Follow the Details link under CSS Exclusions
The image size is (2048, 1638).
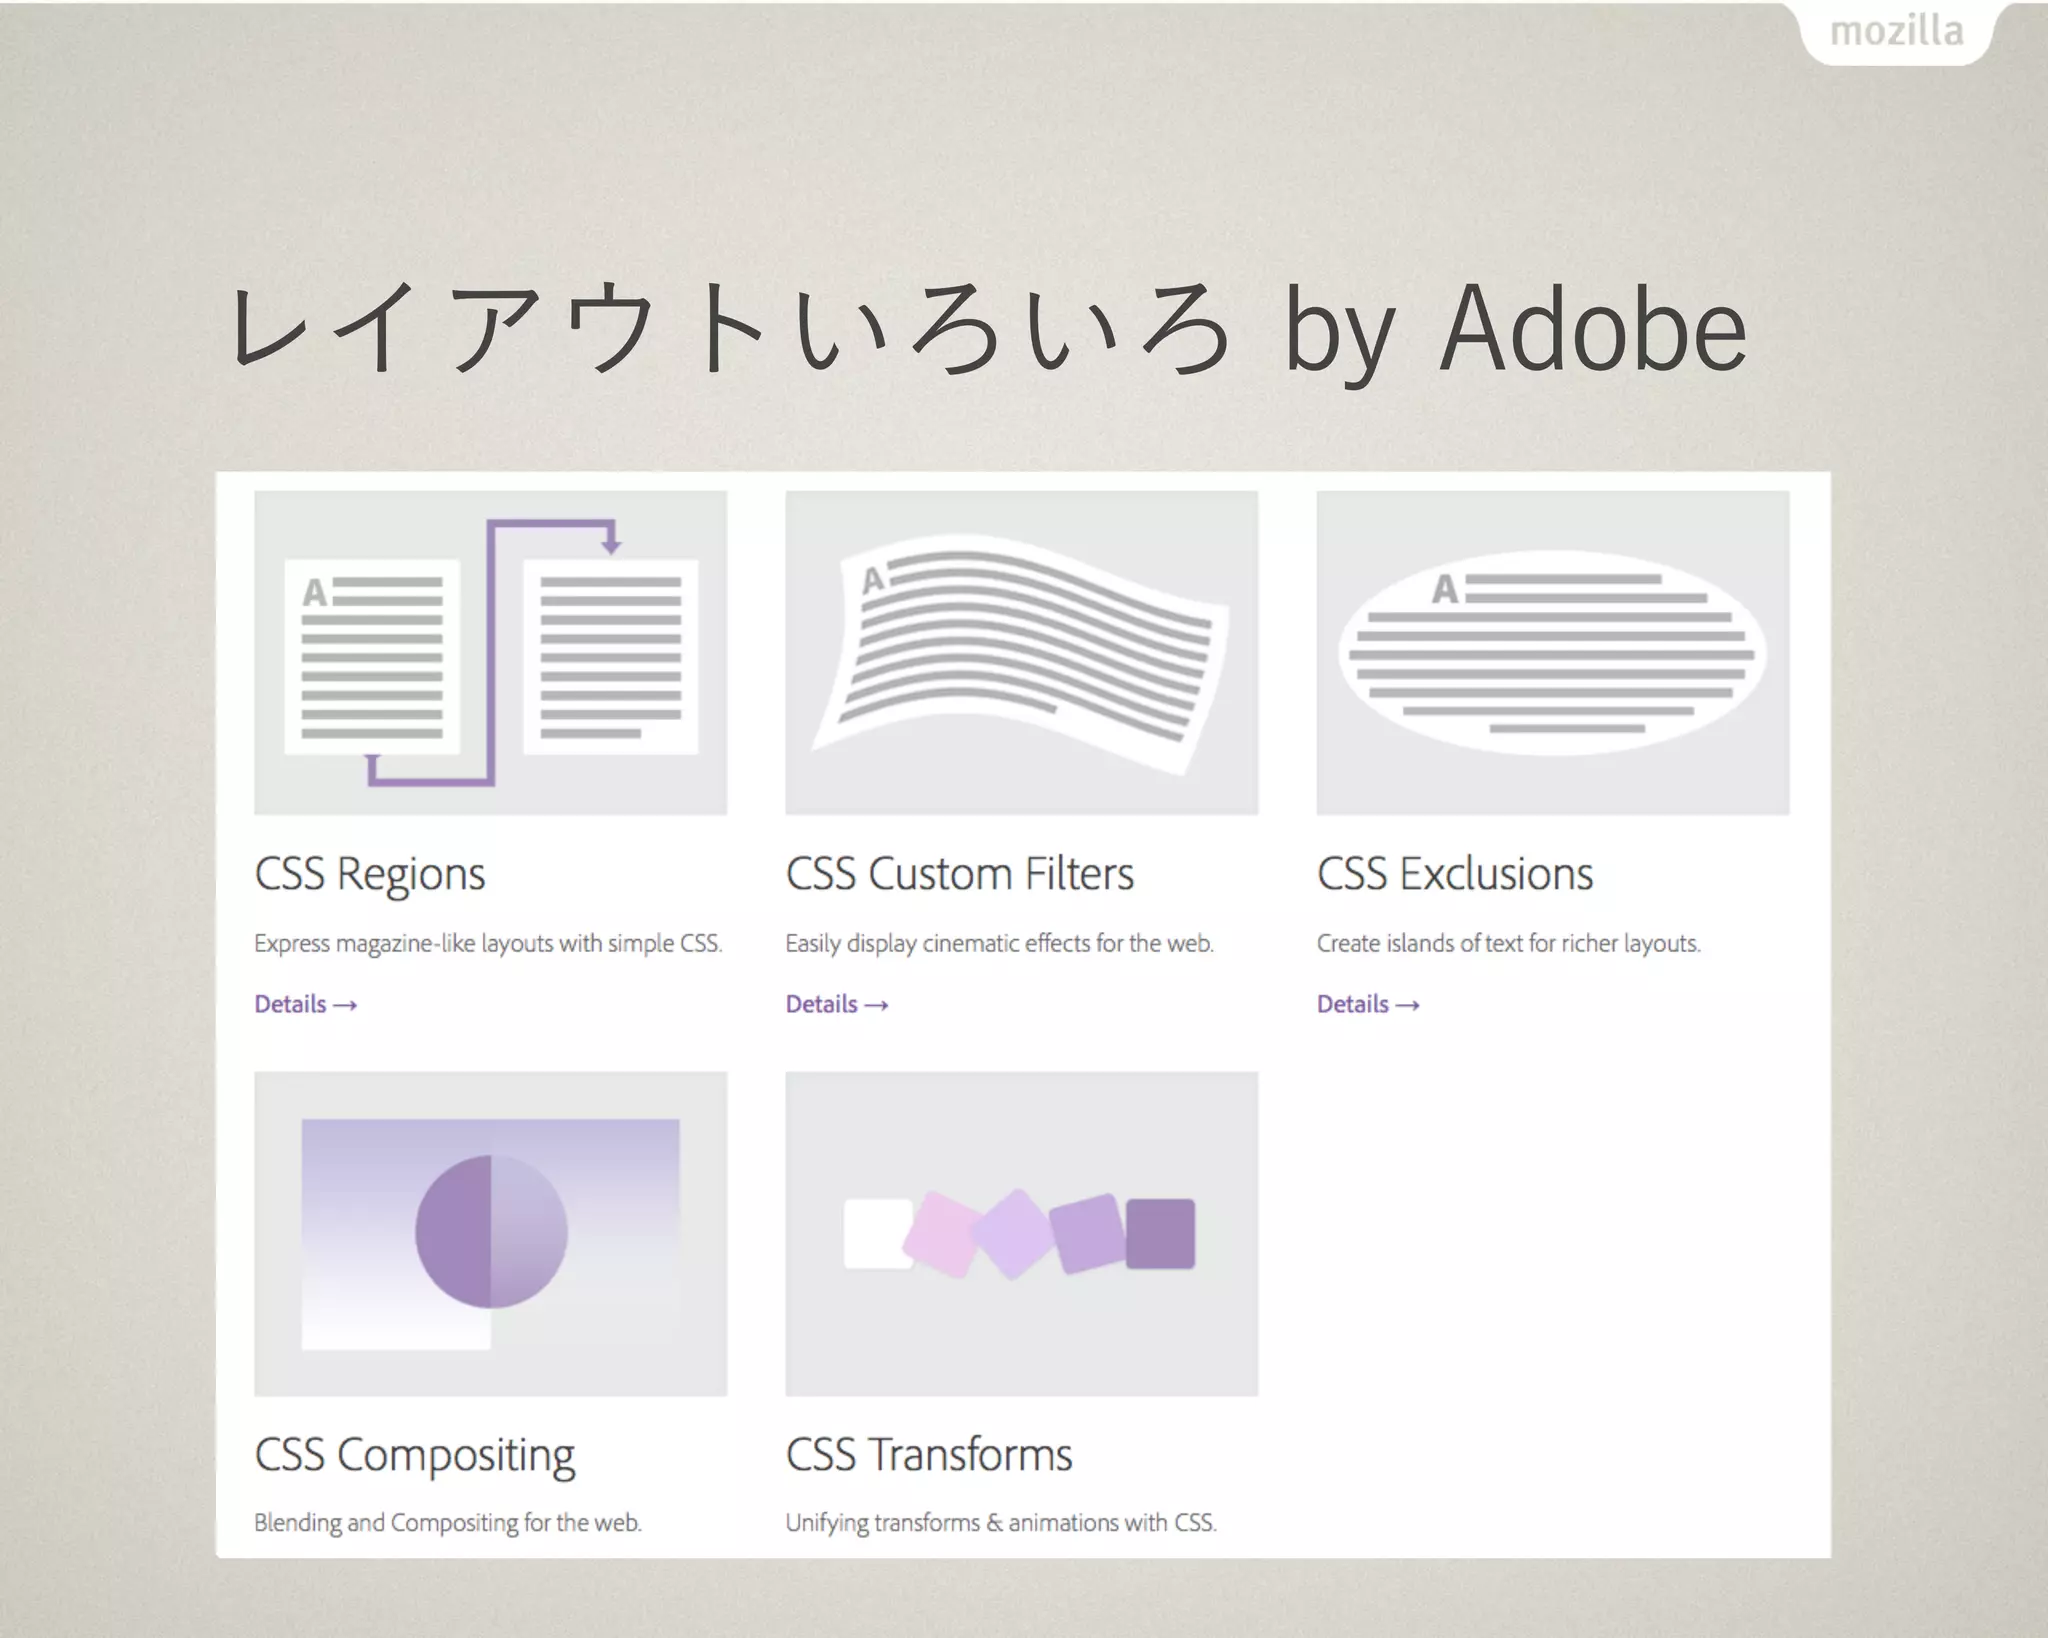click(1368, 1004)
